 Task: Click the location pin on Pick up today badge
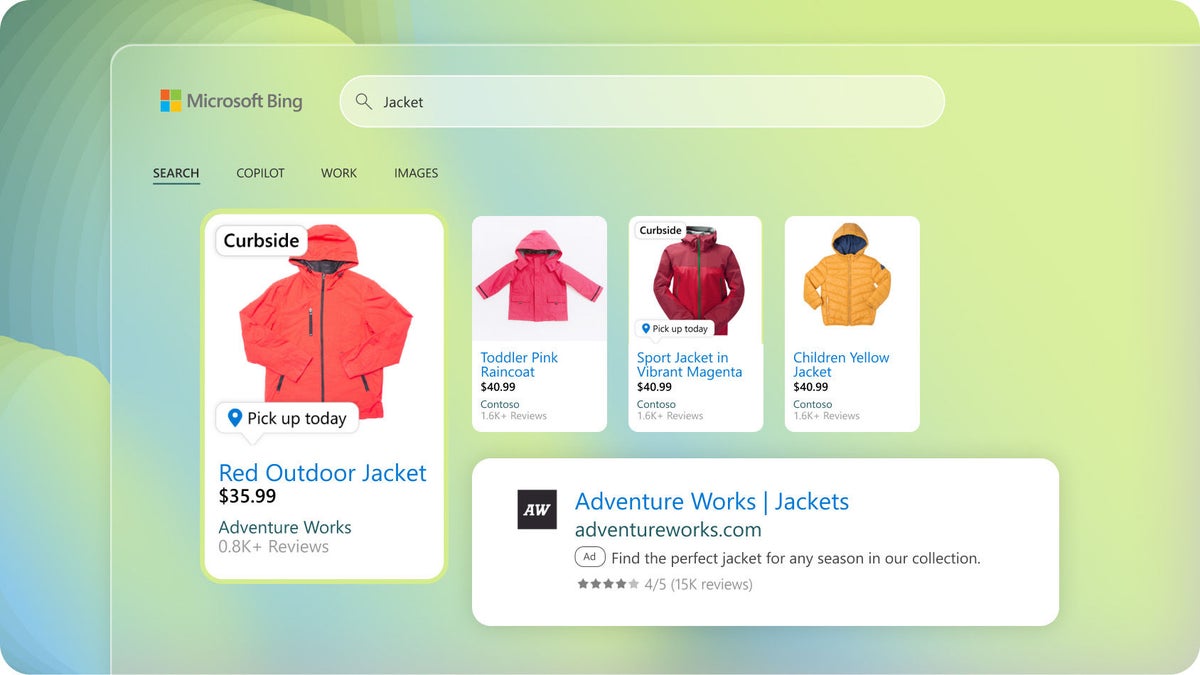tap(236, 418)
